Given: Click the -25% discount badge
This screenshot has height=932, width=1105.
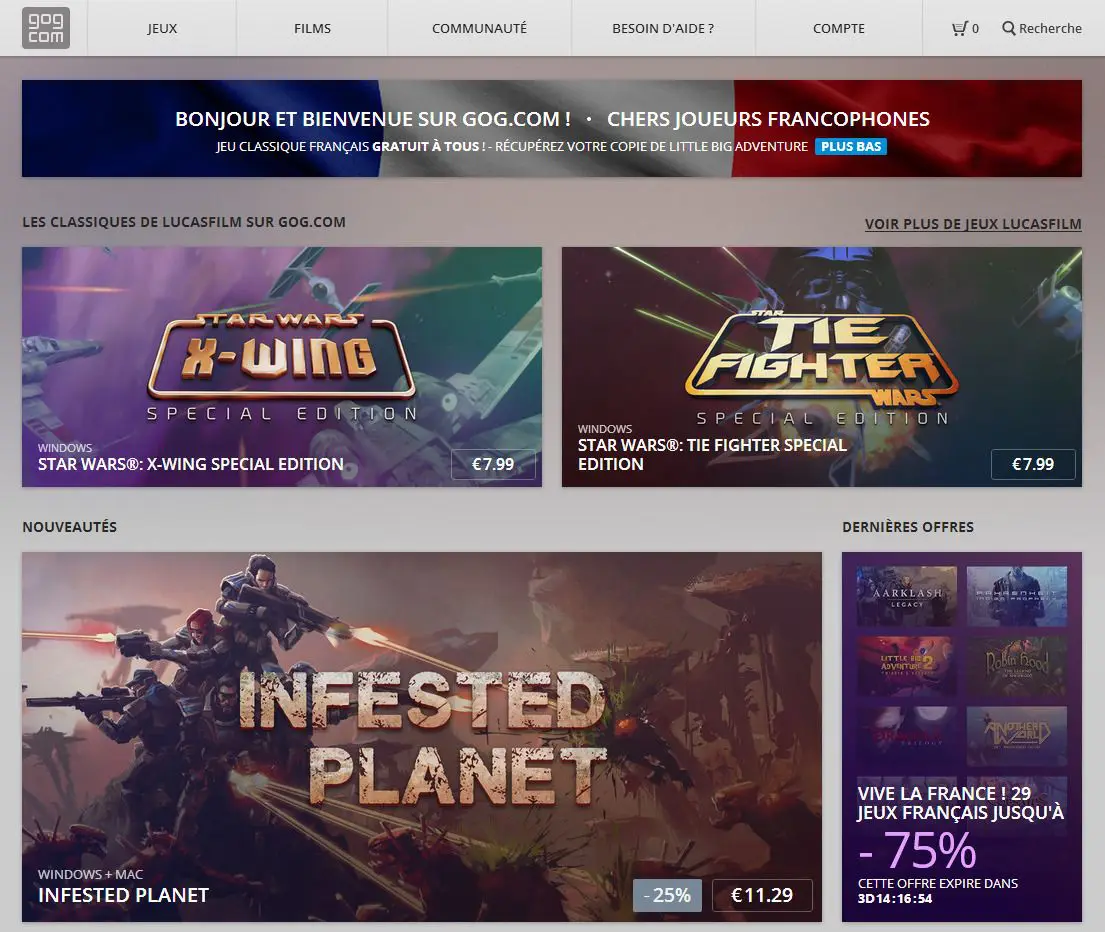Looking at the screenshot, I should 667,895.
